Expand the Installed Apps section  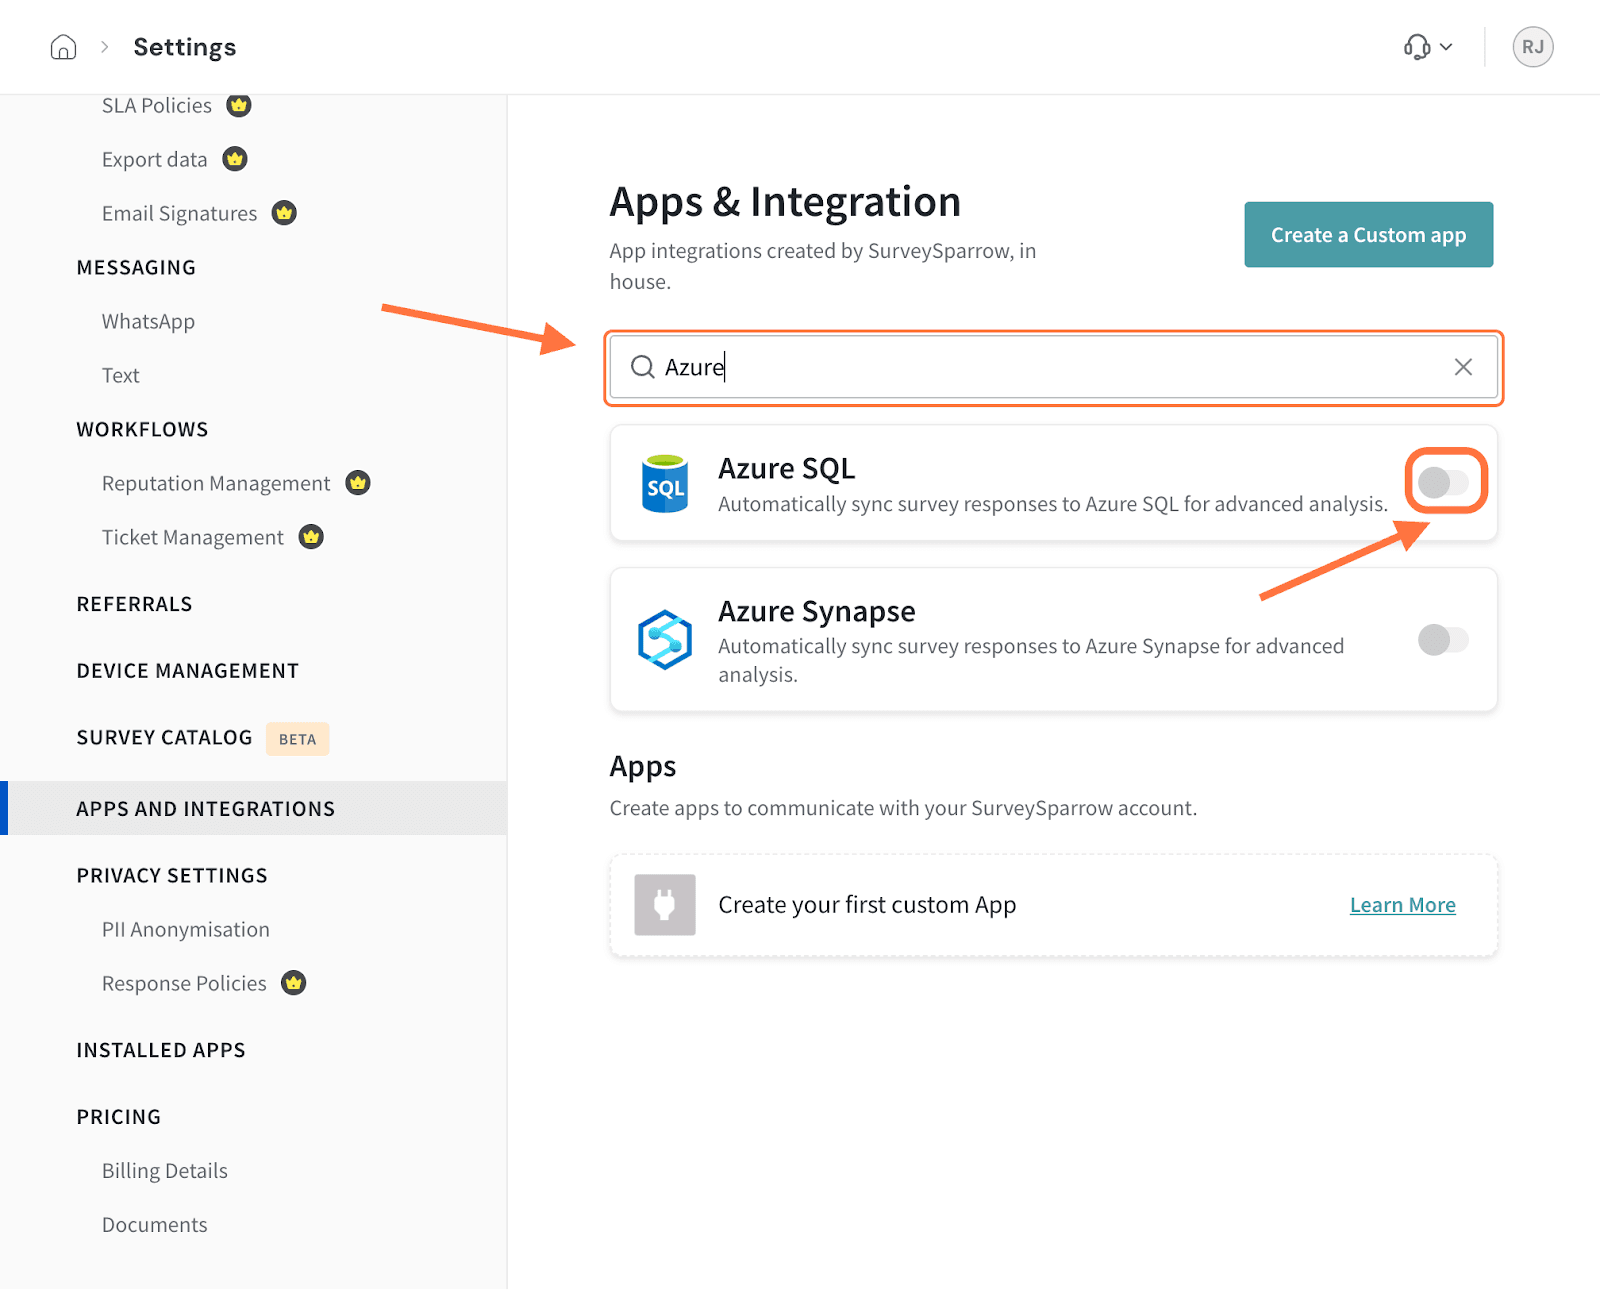coord(161,1050)
